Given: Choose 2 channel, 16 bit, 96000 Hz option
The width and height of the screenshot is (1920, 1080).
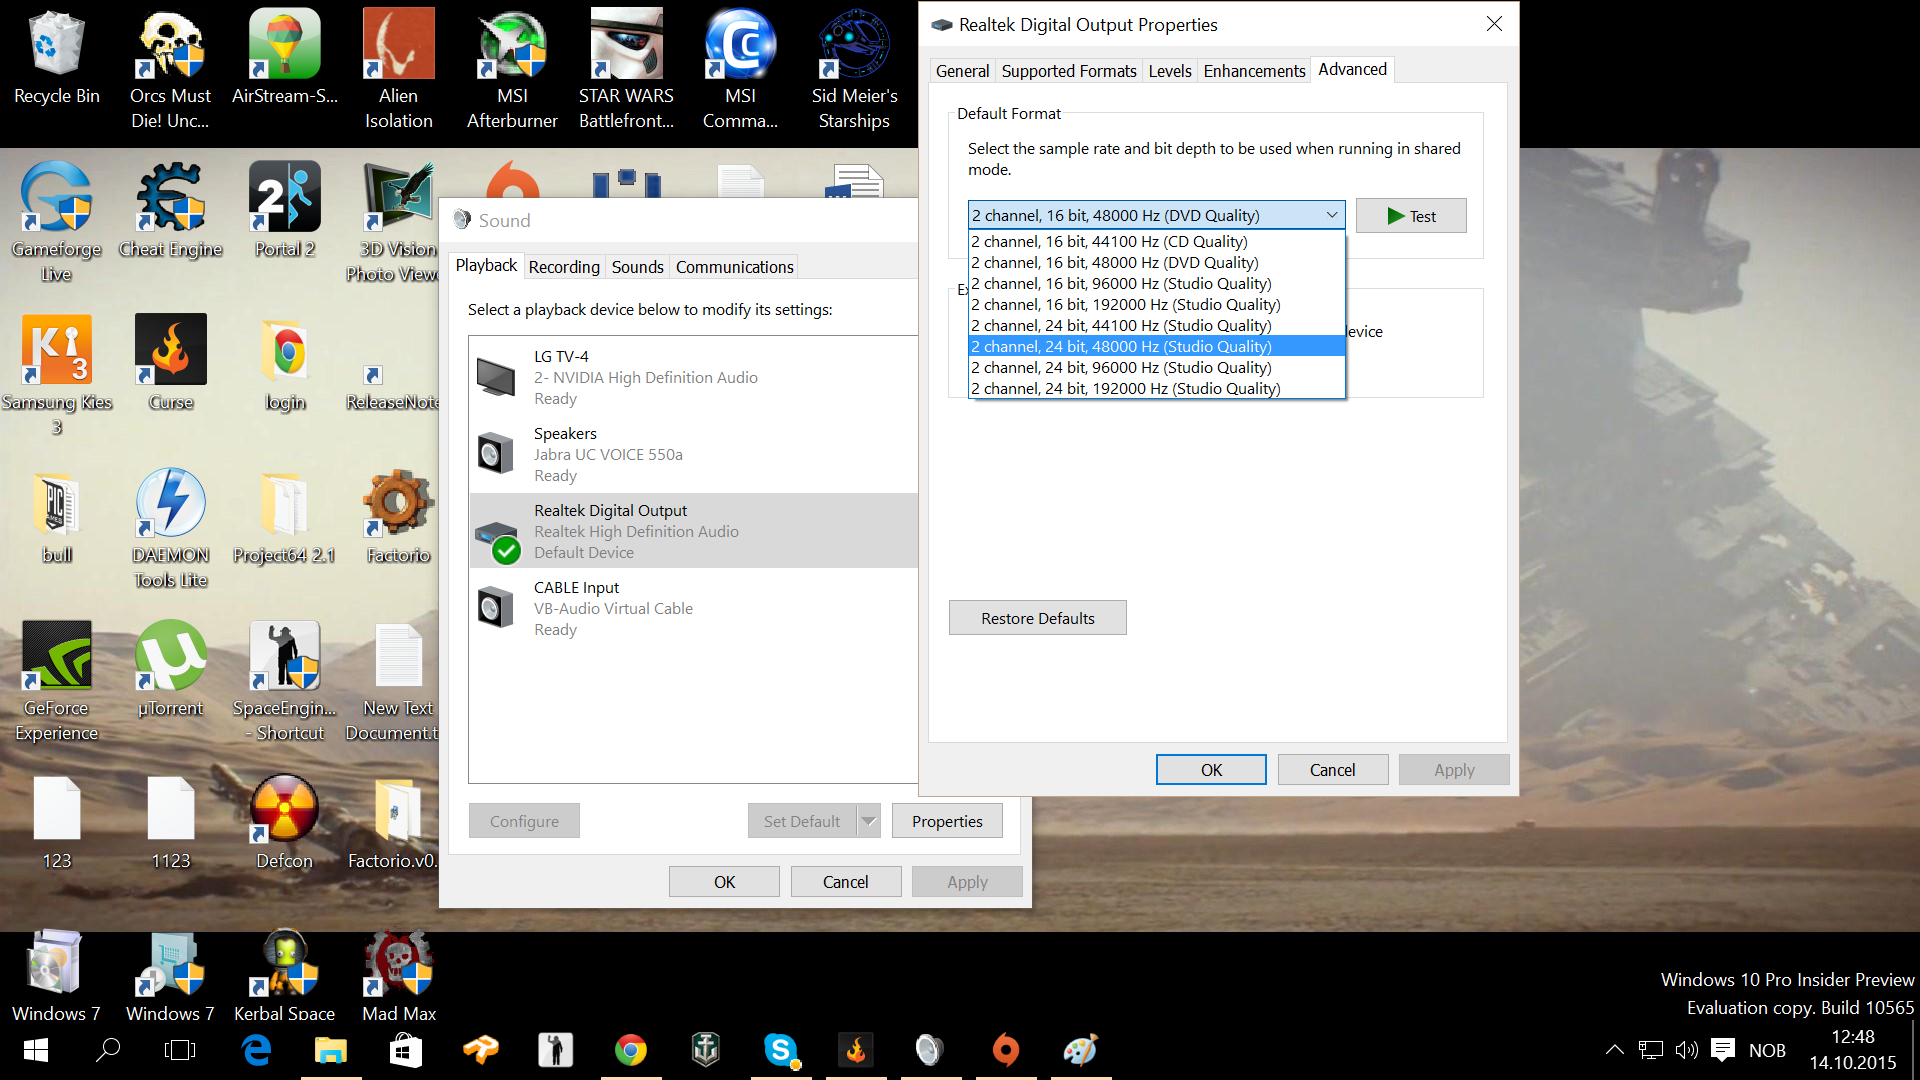Looking at the screenshot, I should (x=1157, y=283).
